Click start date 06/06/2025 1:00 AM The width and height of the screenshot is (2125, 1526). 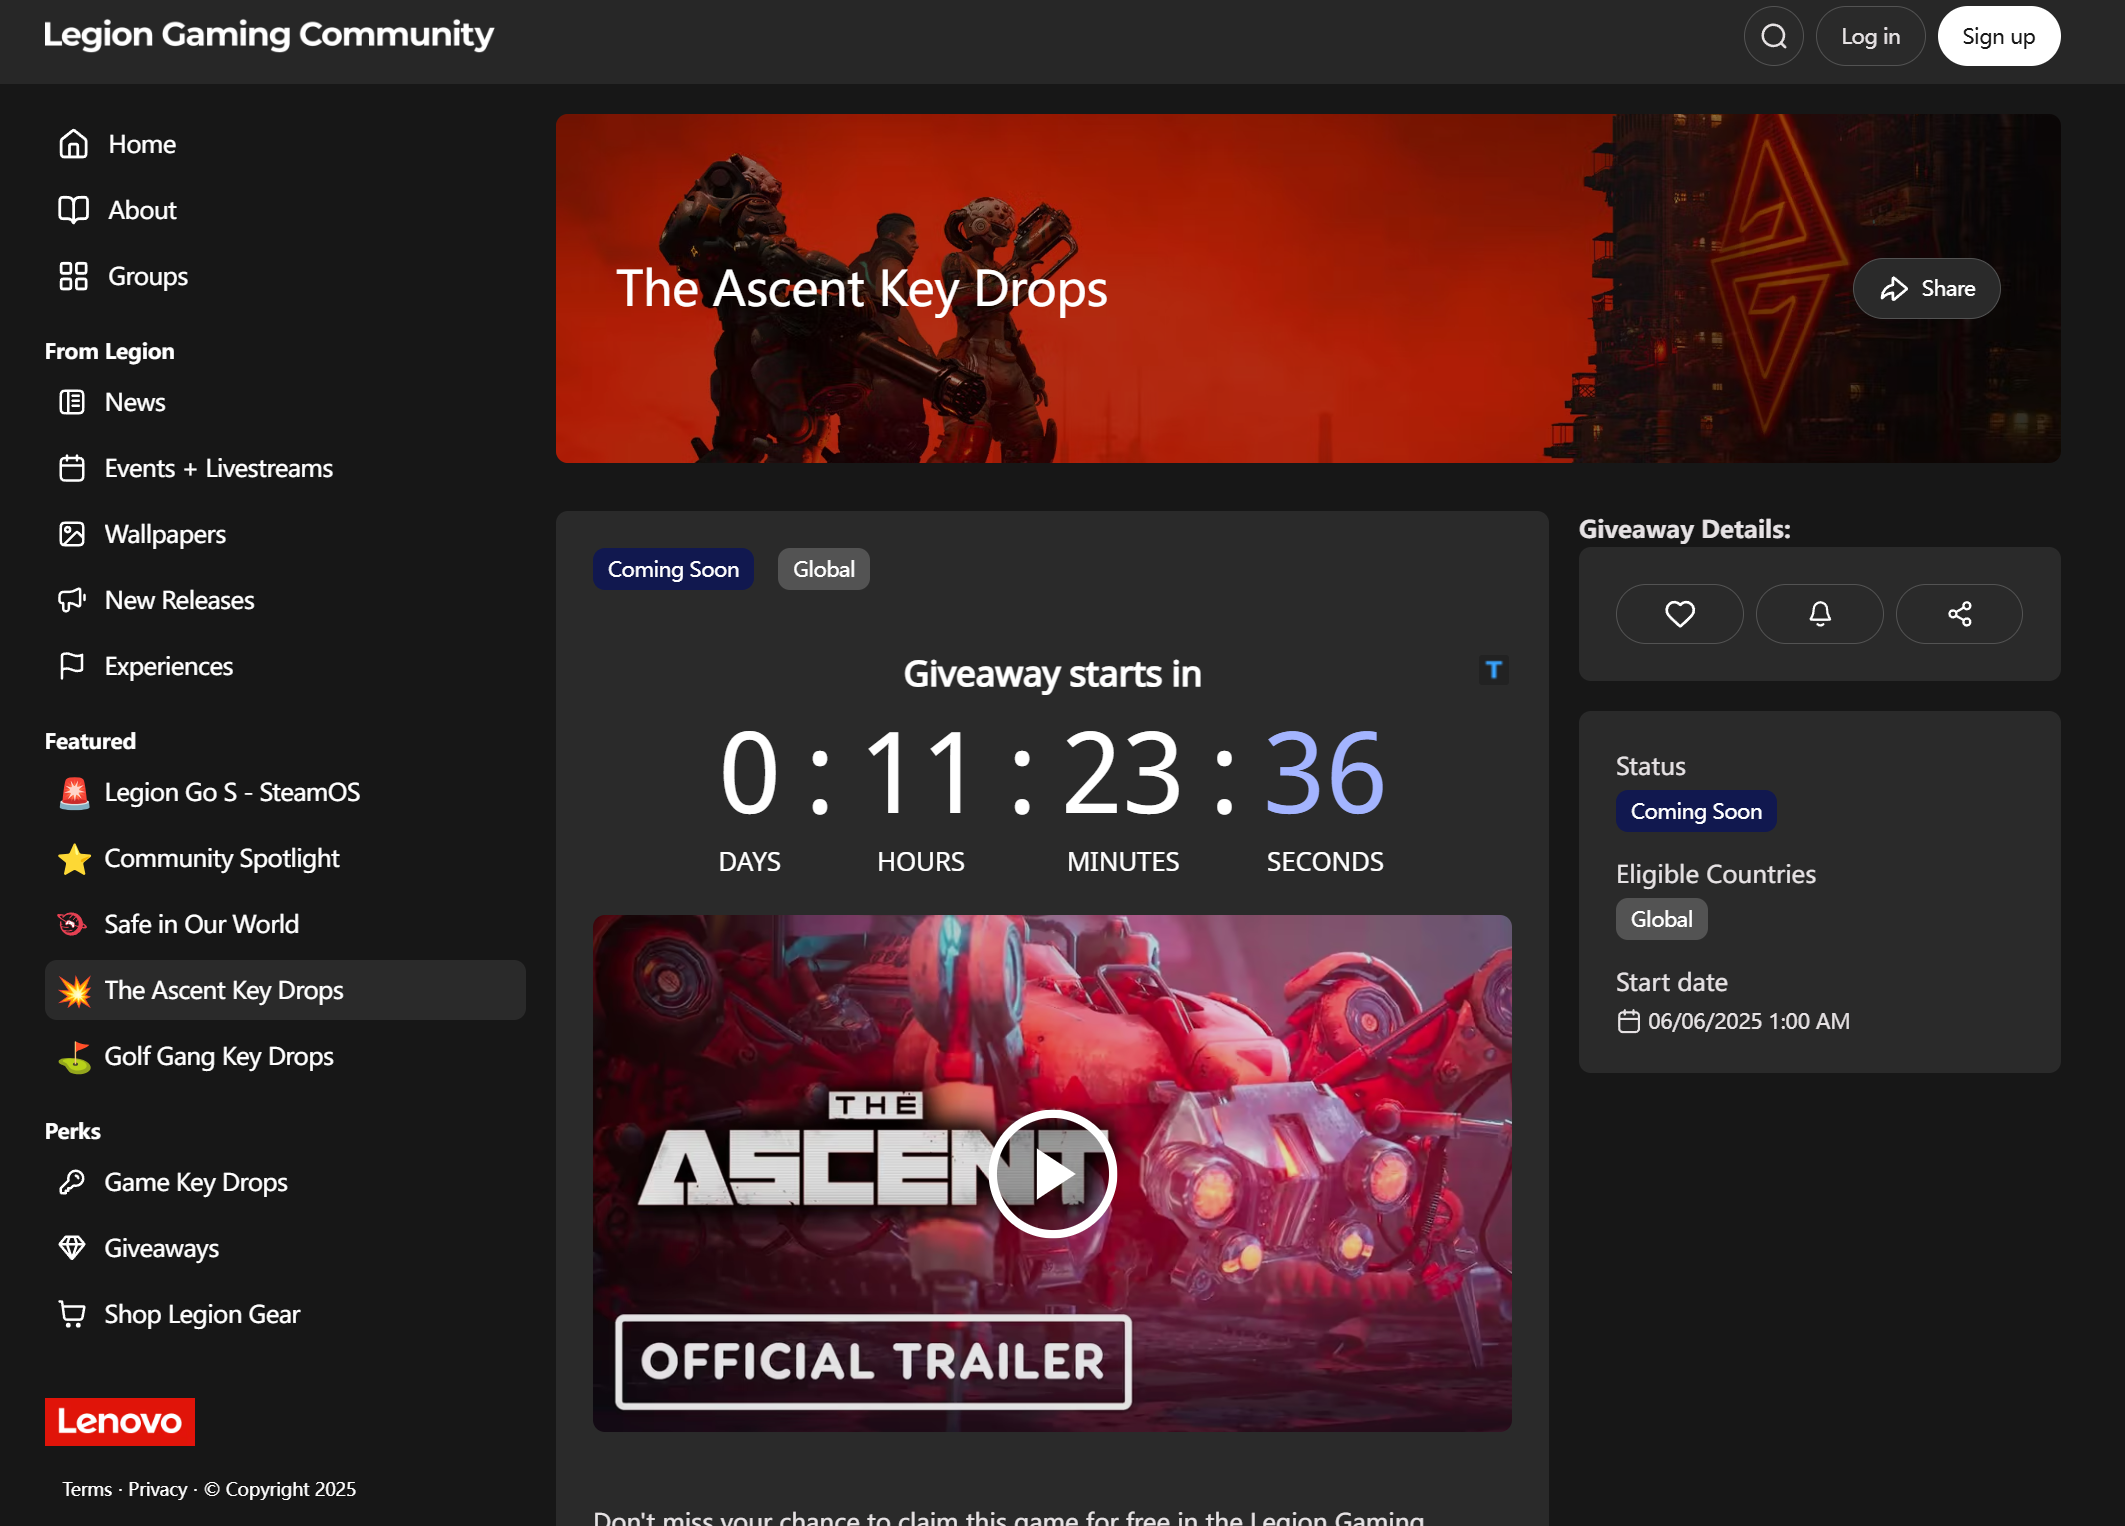(1748, 1021)
